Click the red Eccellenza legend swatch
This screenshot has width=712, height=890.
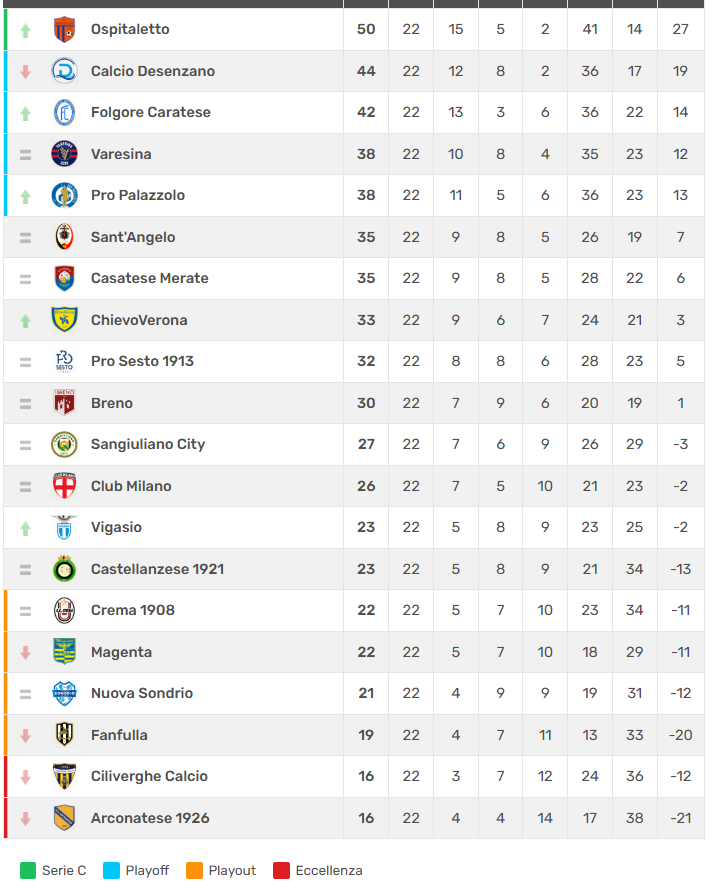(x=282, y=870)
